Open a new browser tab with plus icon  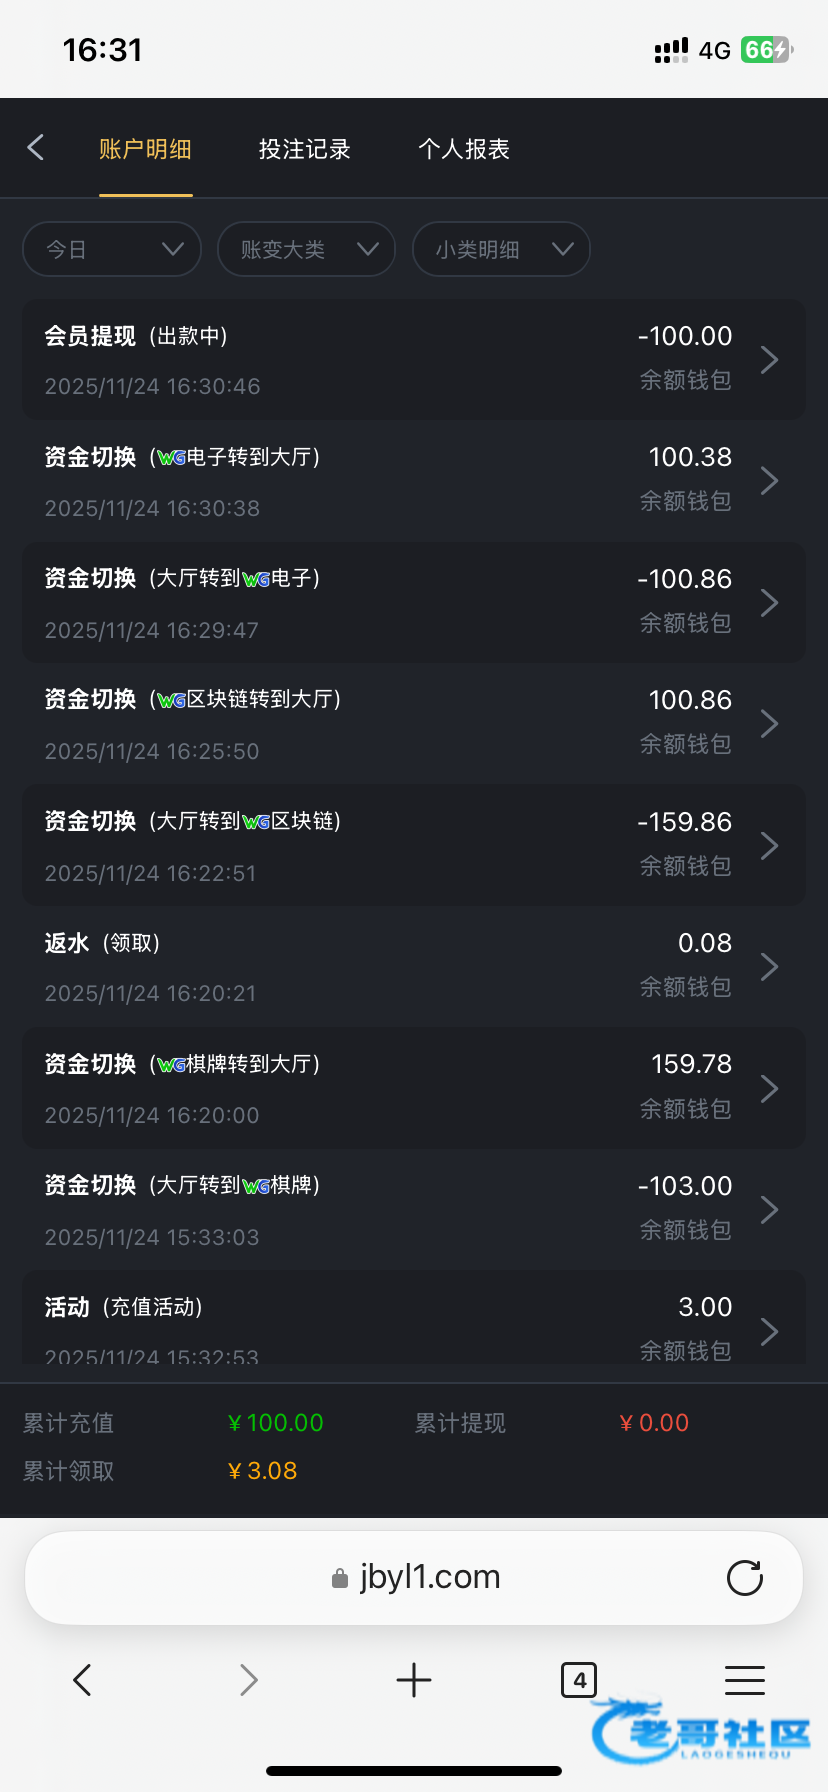413,1680
